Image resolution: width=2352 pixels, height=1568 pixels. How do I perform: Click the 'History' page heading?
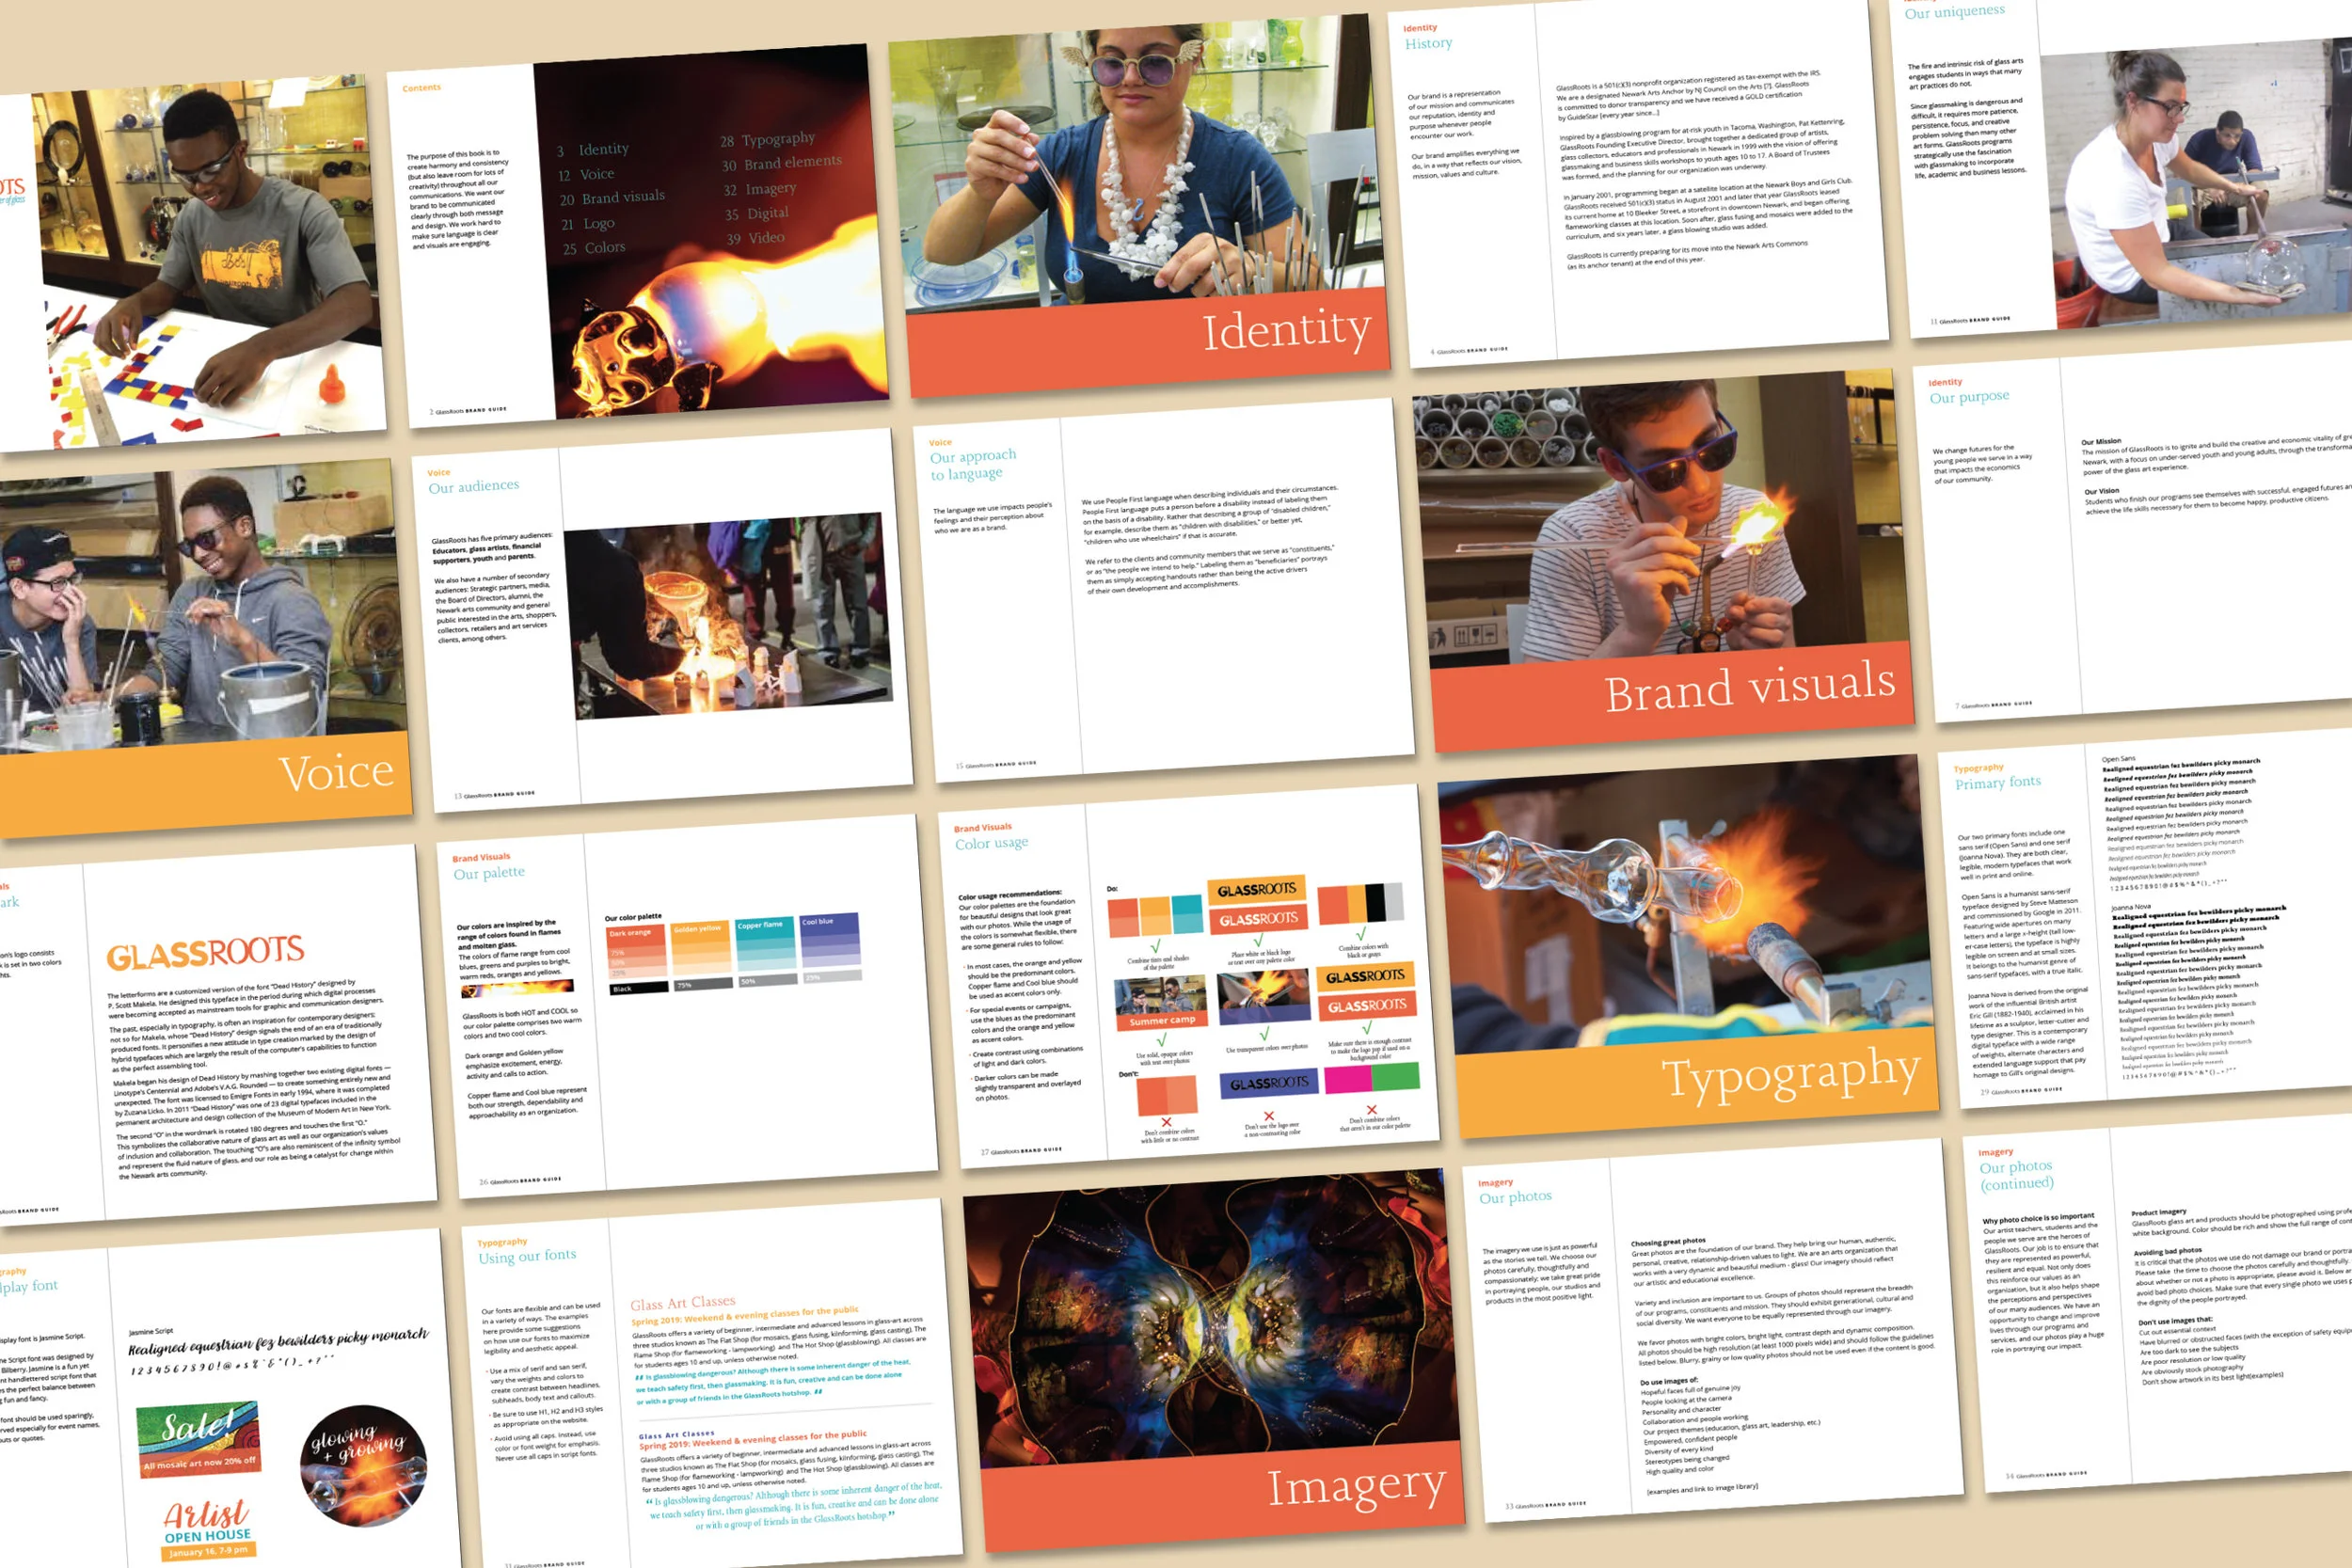[1428, 43]
